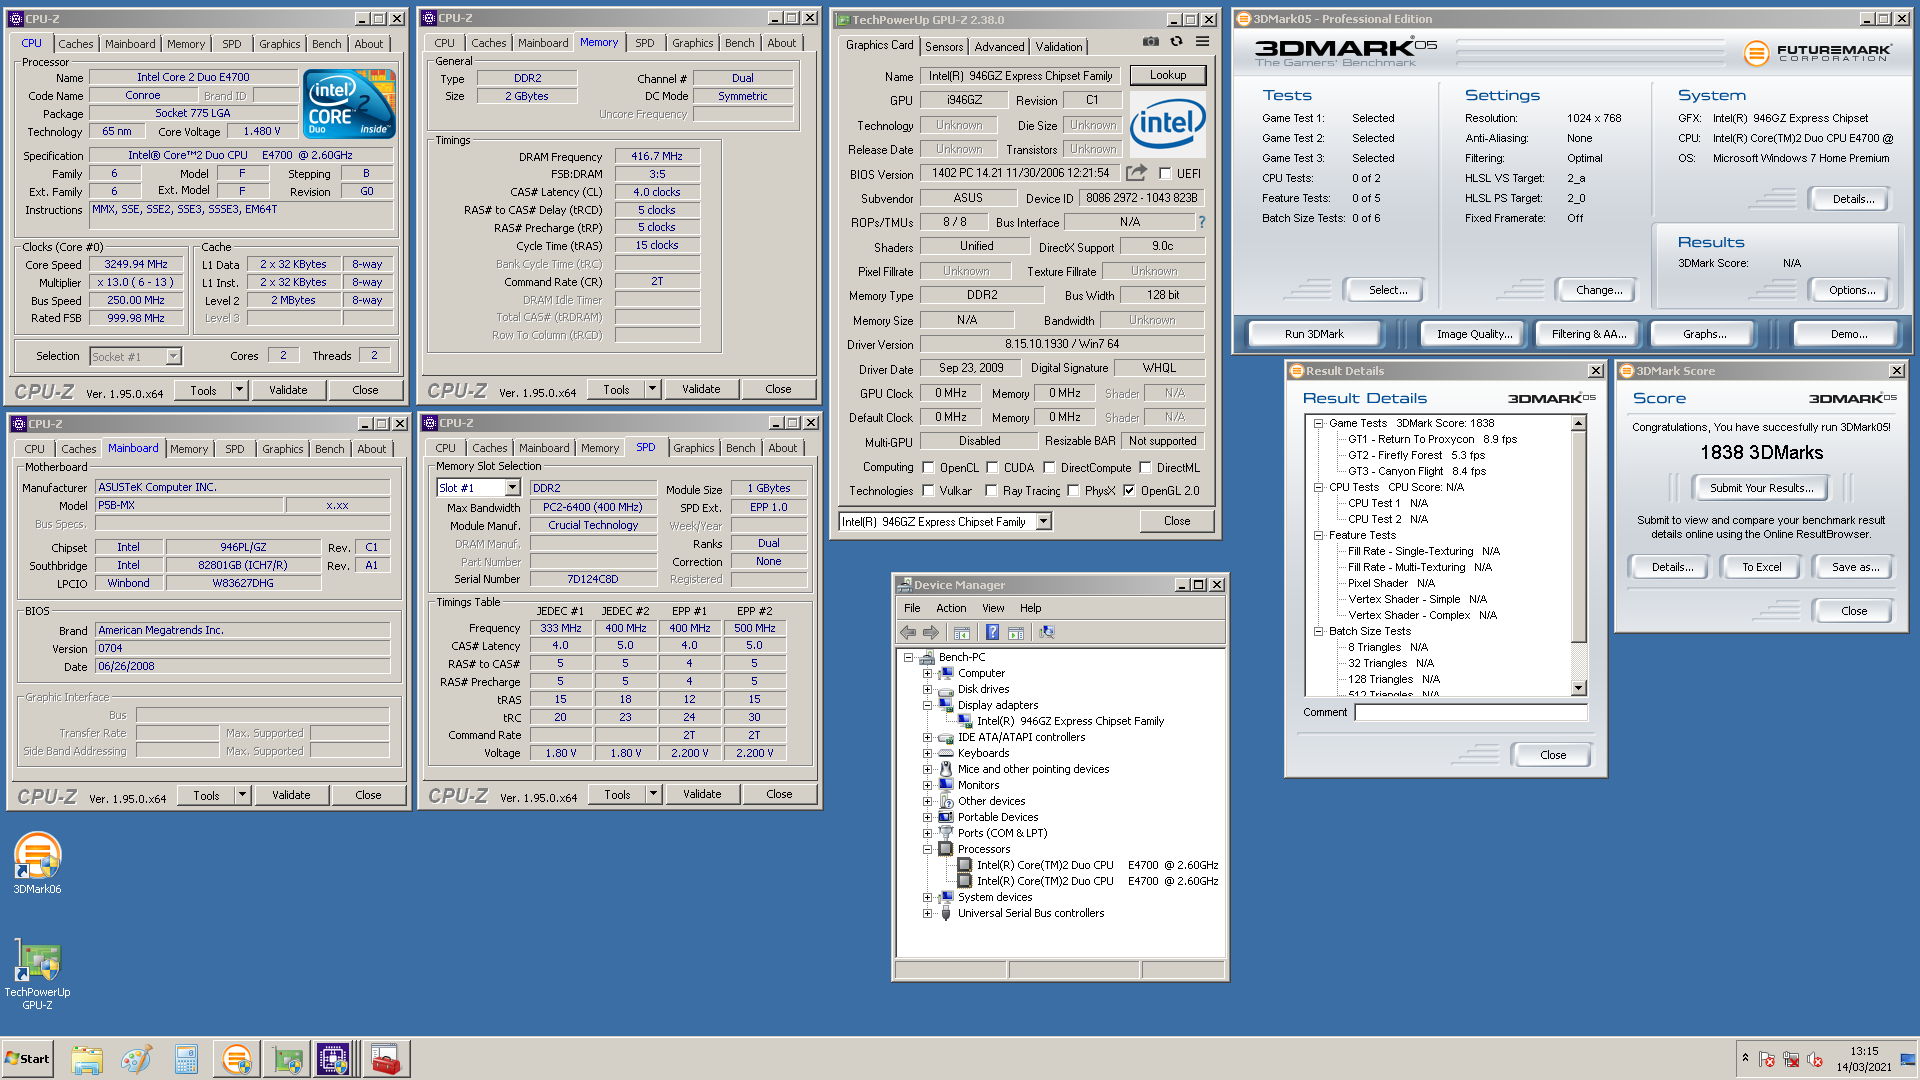
Task: Open the GPU selection dropdown in GPU-Z
Action: (1043, 521)
